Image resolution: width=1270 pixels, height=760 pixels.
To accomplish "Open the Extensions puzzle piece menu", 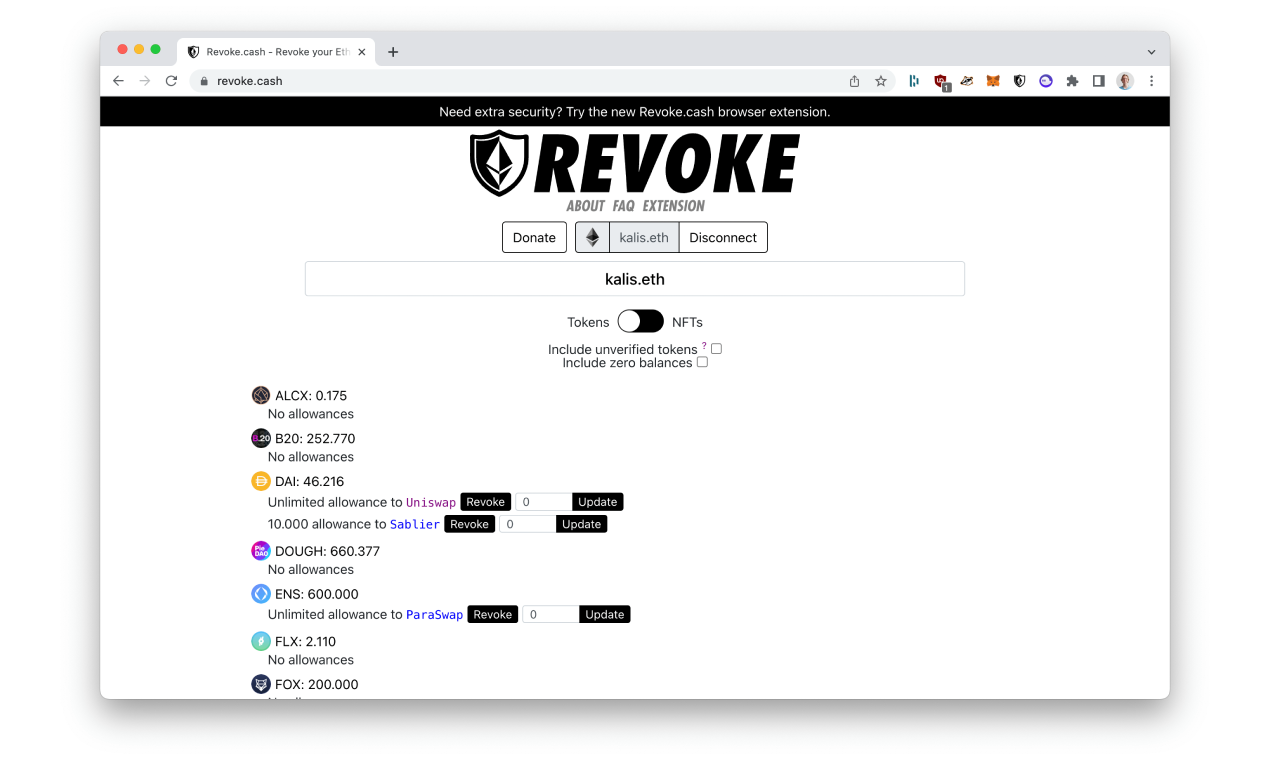I will [x=1072, y=81].
